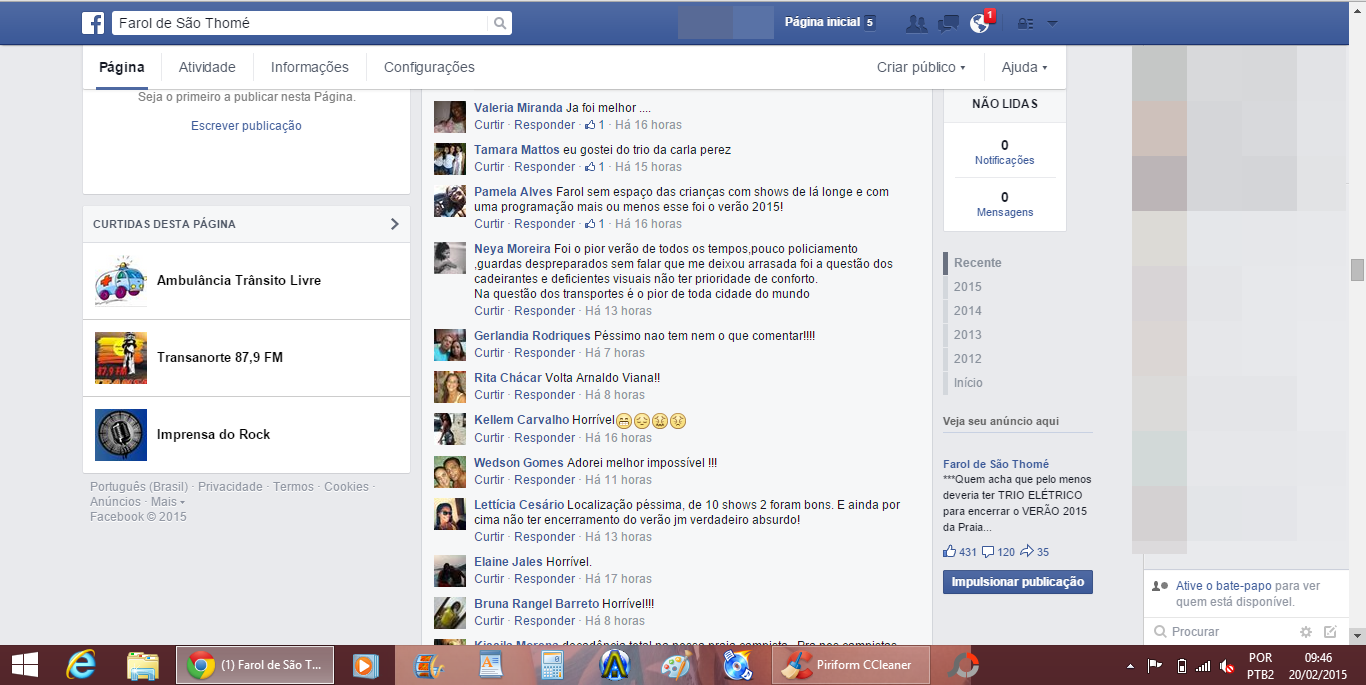Click Farol de São Thomé ad title
Image resolution: width=1366 pixels, height=685 pixels.
click(996, 464)
